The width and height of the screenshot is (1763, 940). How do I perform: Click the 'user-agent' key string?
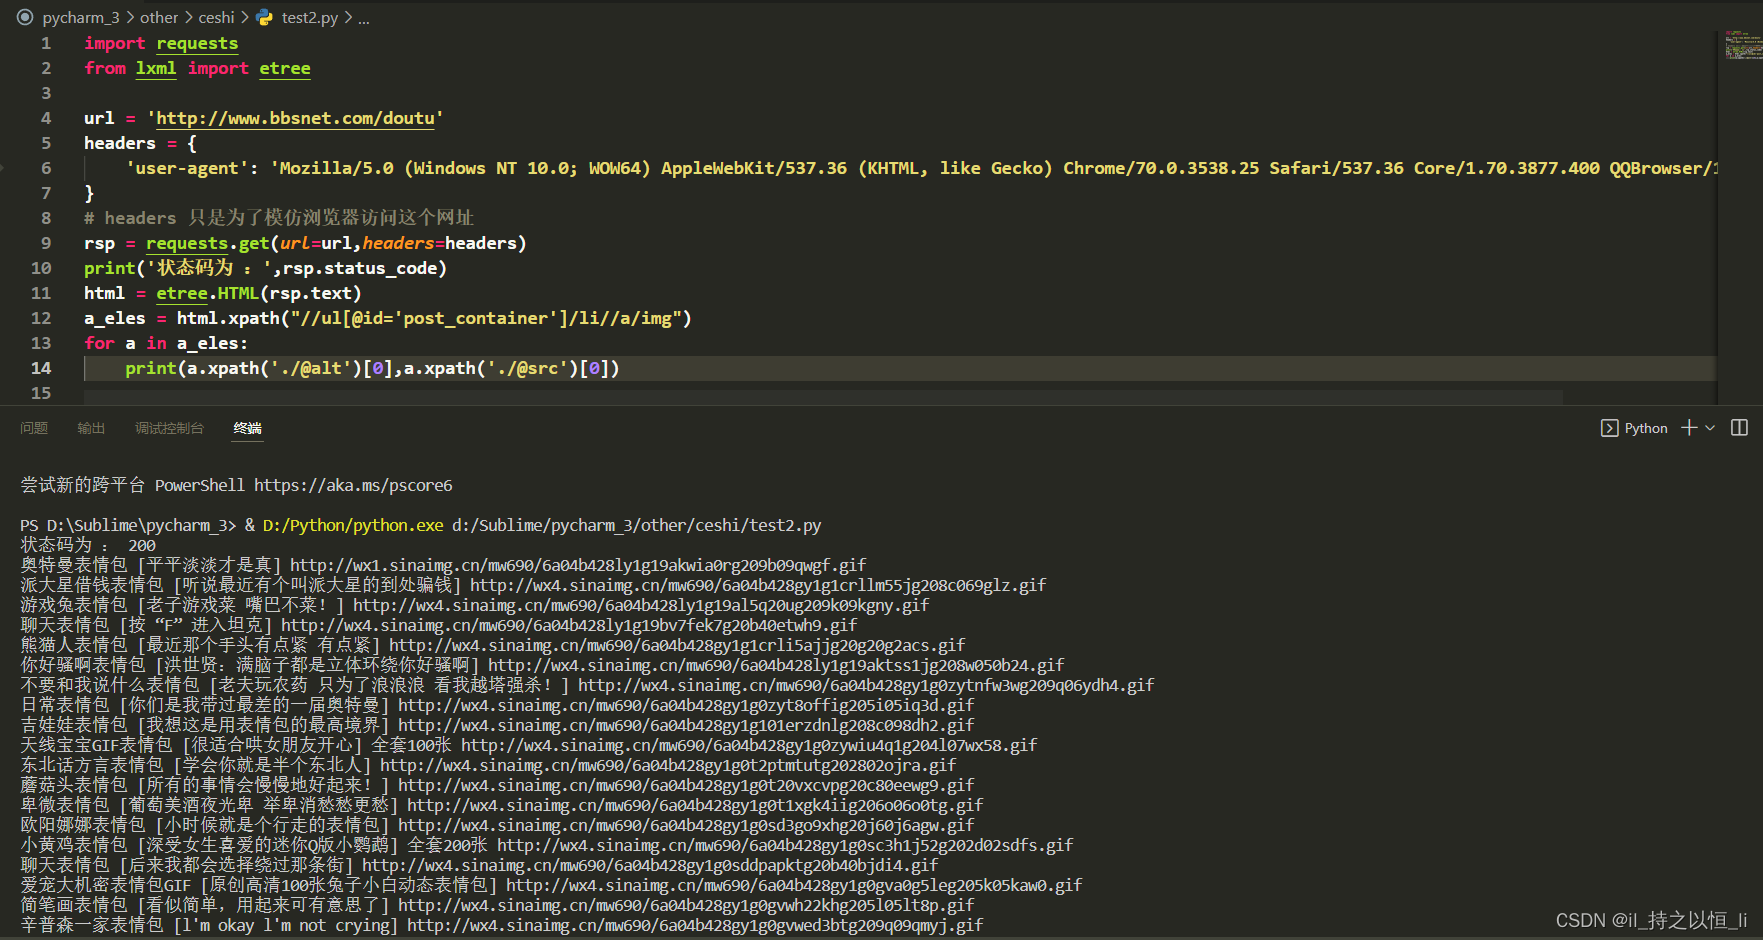point(186,168)
